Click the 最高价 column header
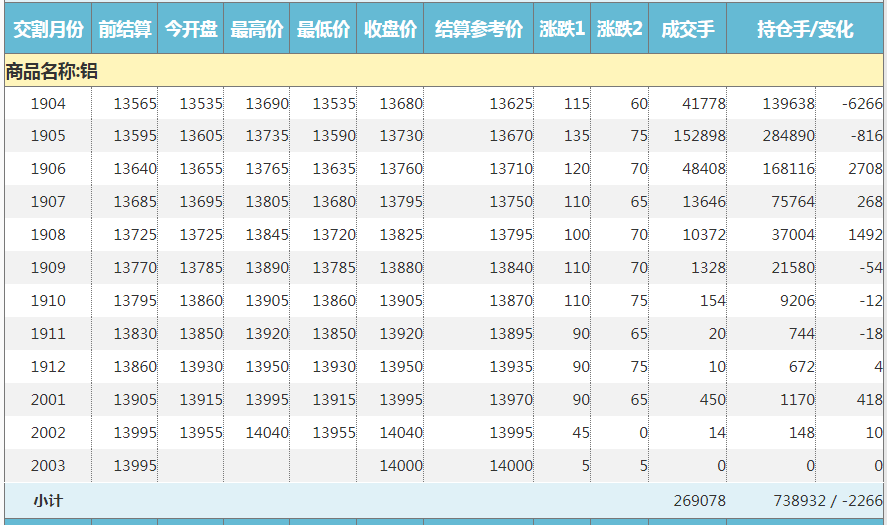The width and height of the screenshot is (887, 525). coord(257,30)
